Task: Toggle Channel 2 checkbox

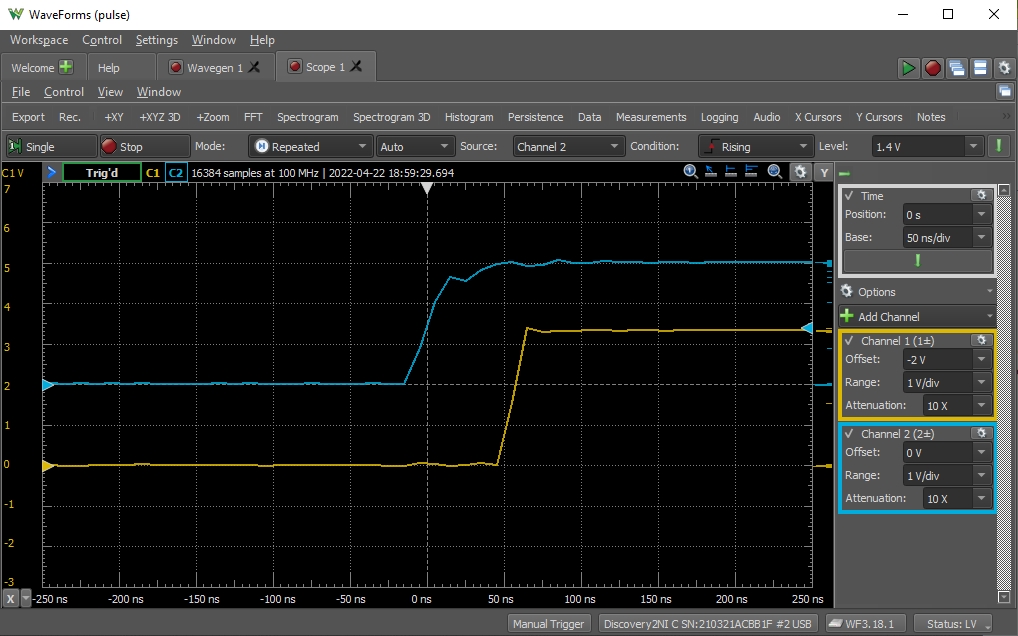Action: pos(849,434)
